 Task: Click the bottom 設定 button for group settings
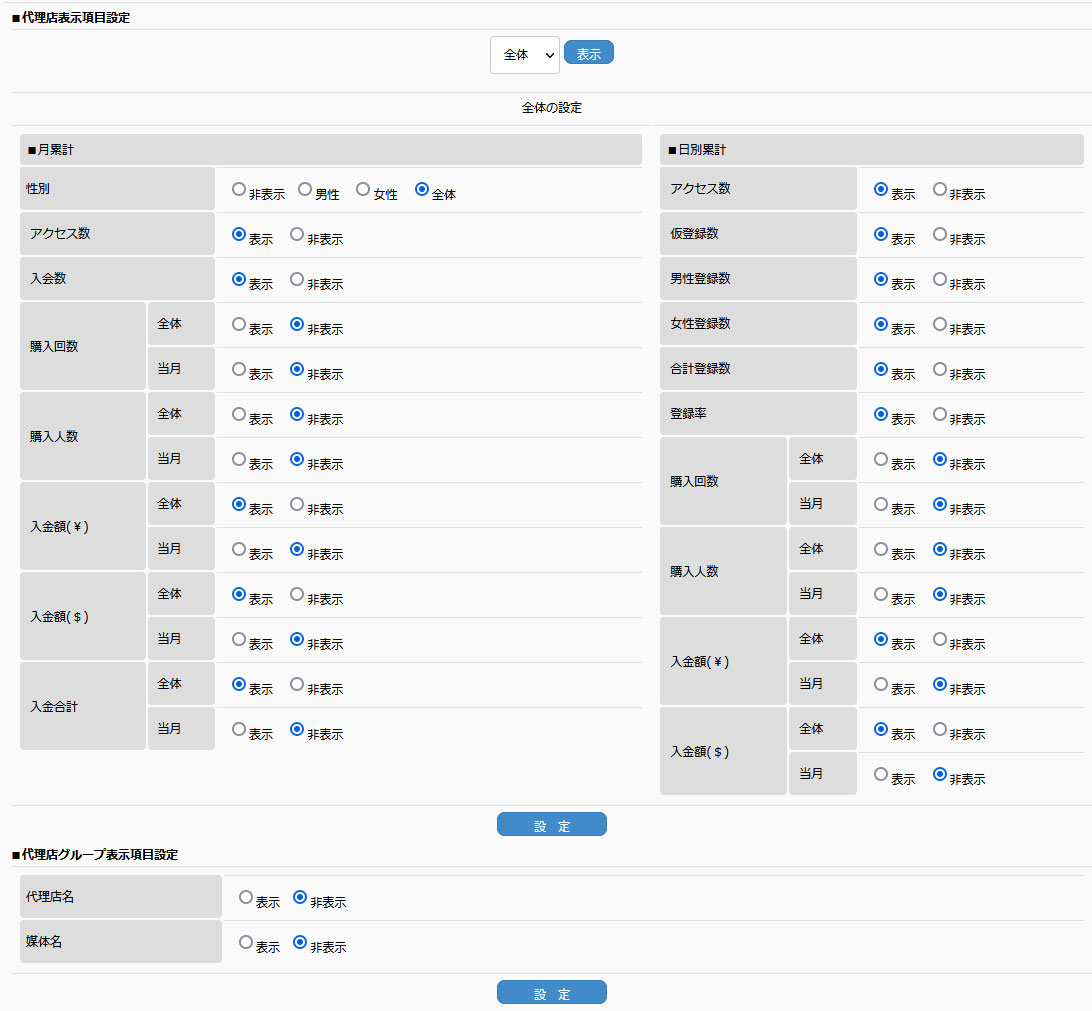[551, 992]
